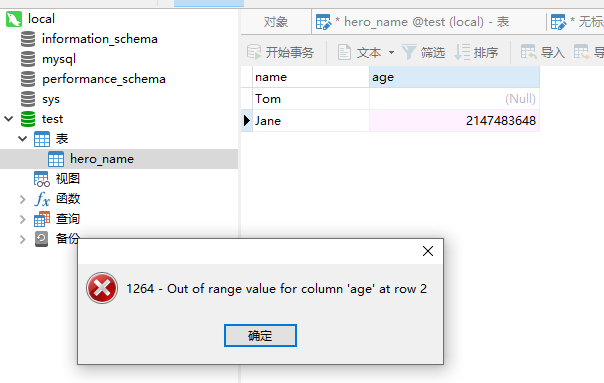Image resolution: width=604 pixels, height=383 pixels.
Task: Expand the 查询 queries node
Action: pos(23,219)
